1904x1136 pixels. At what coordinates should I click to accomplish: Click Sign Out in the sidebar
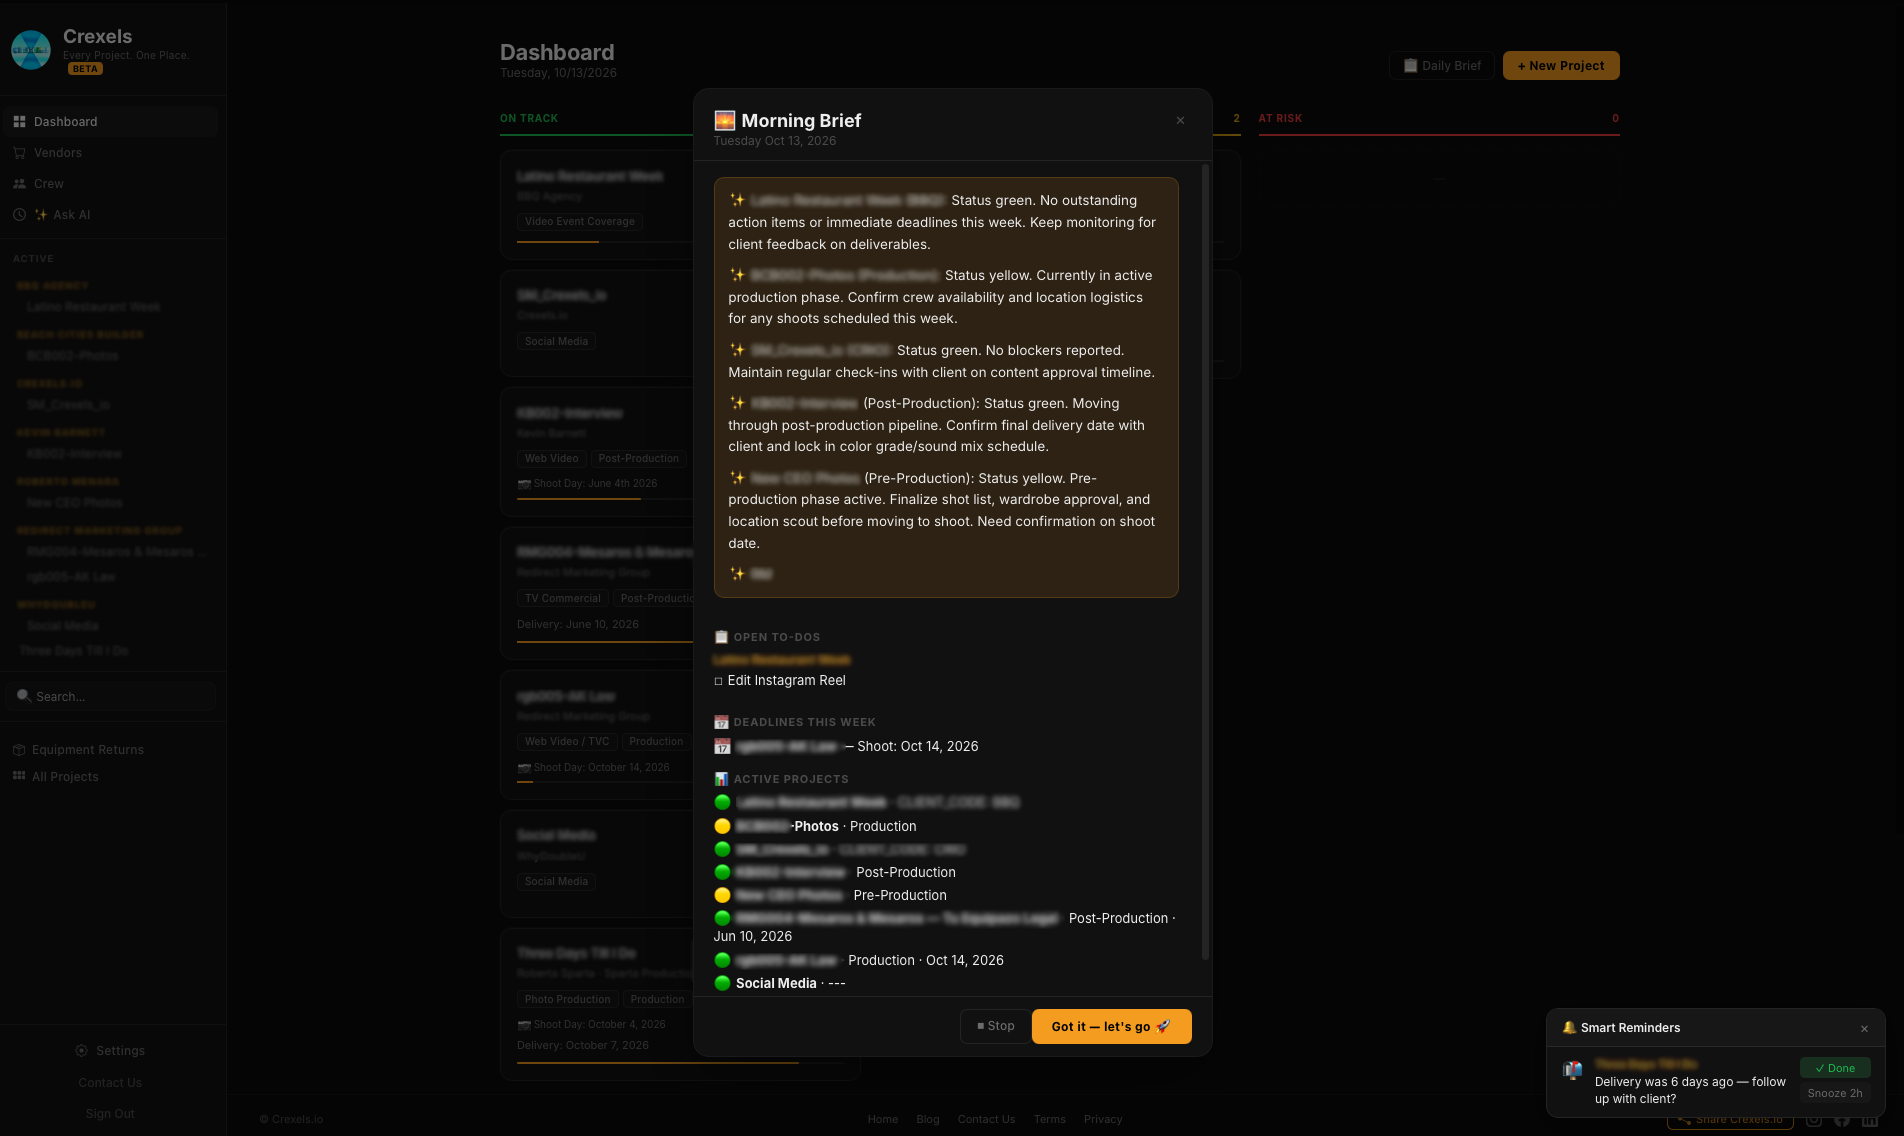[x=110, y=1114]
